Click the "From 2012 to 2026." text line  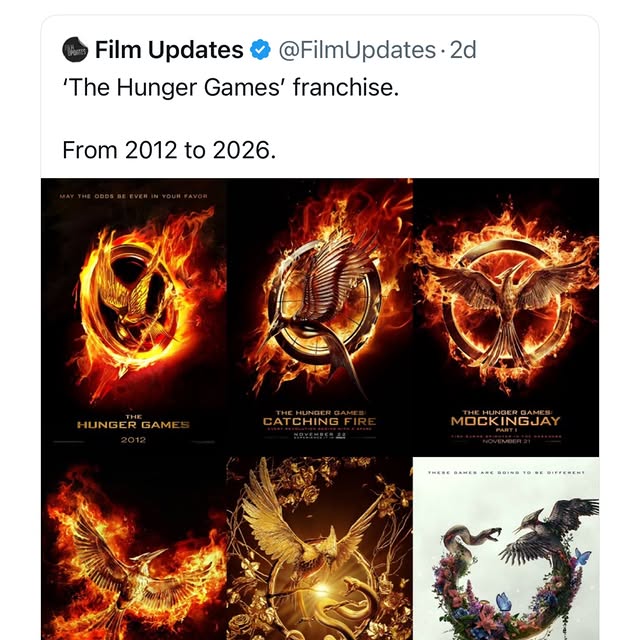click(x=168, y=150)
